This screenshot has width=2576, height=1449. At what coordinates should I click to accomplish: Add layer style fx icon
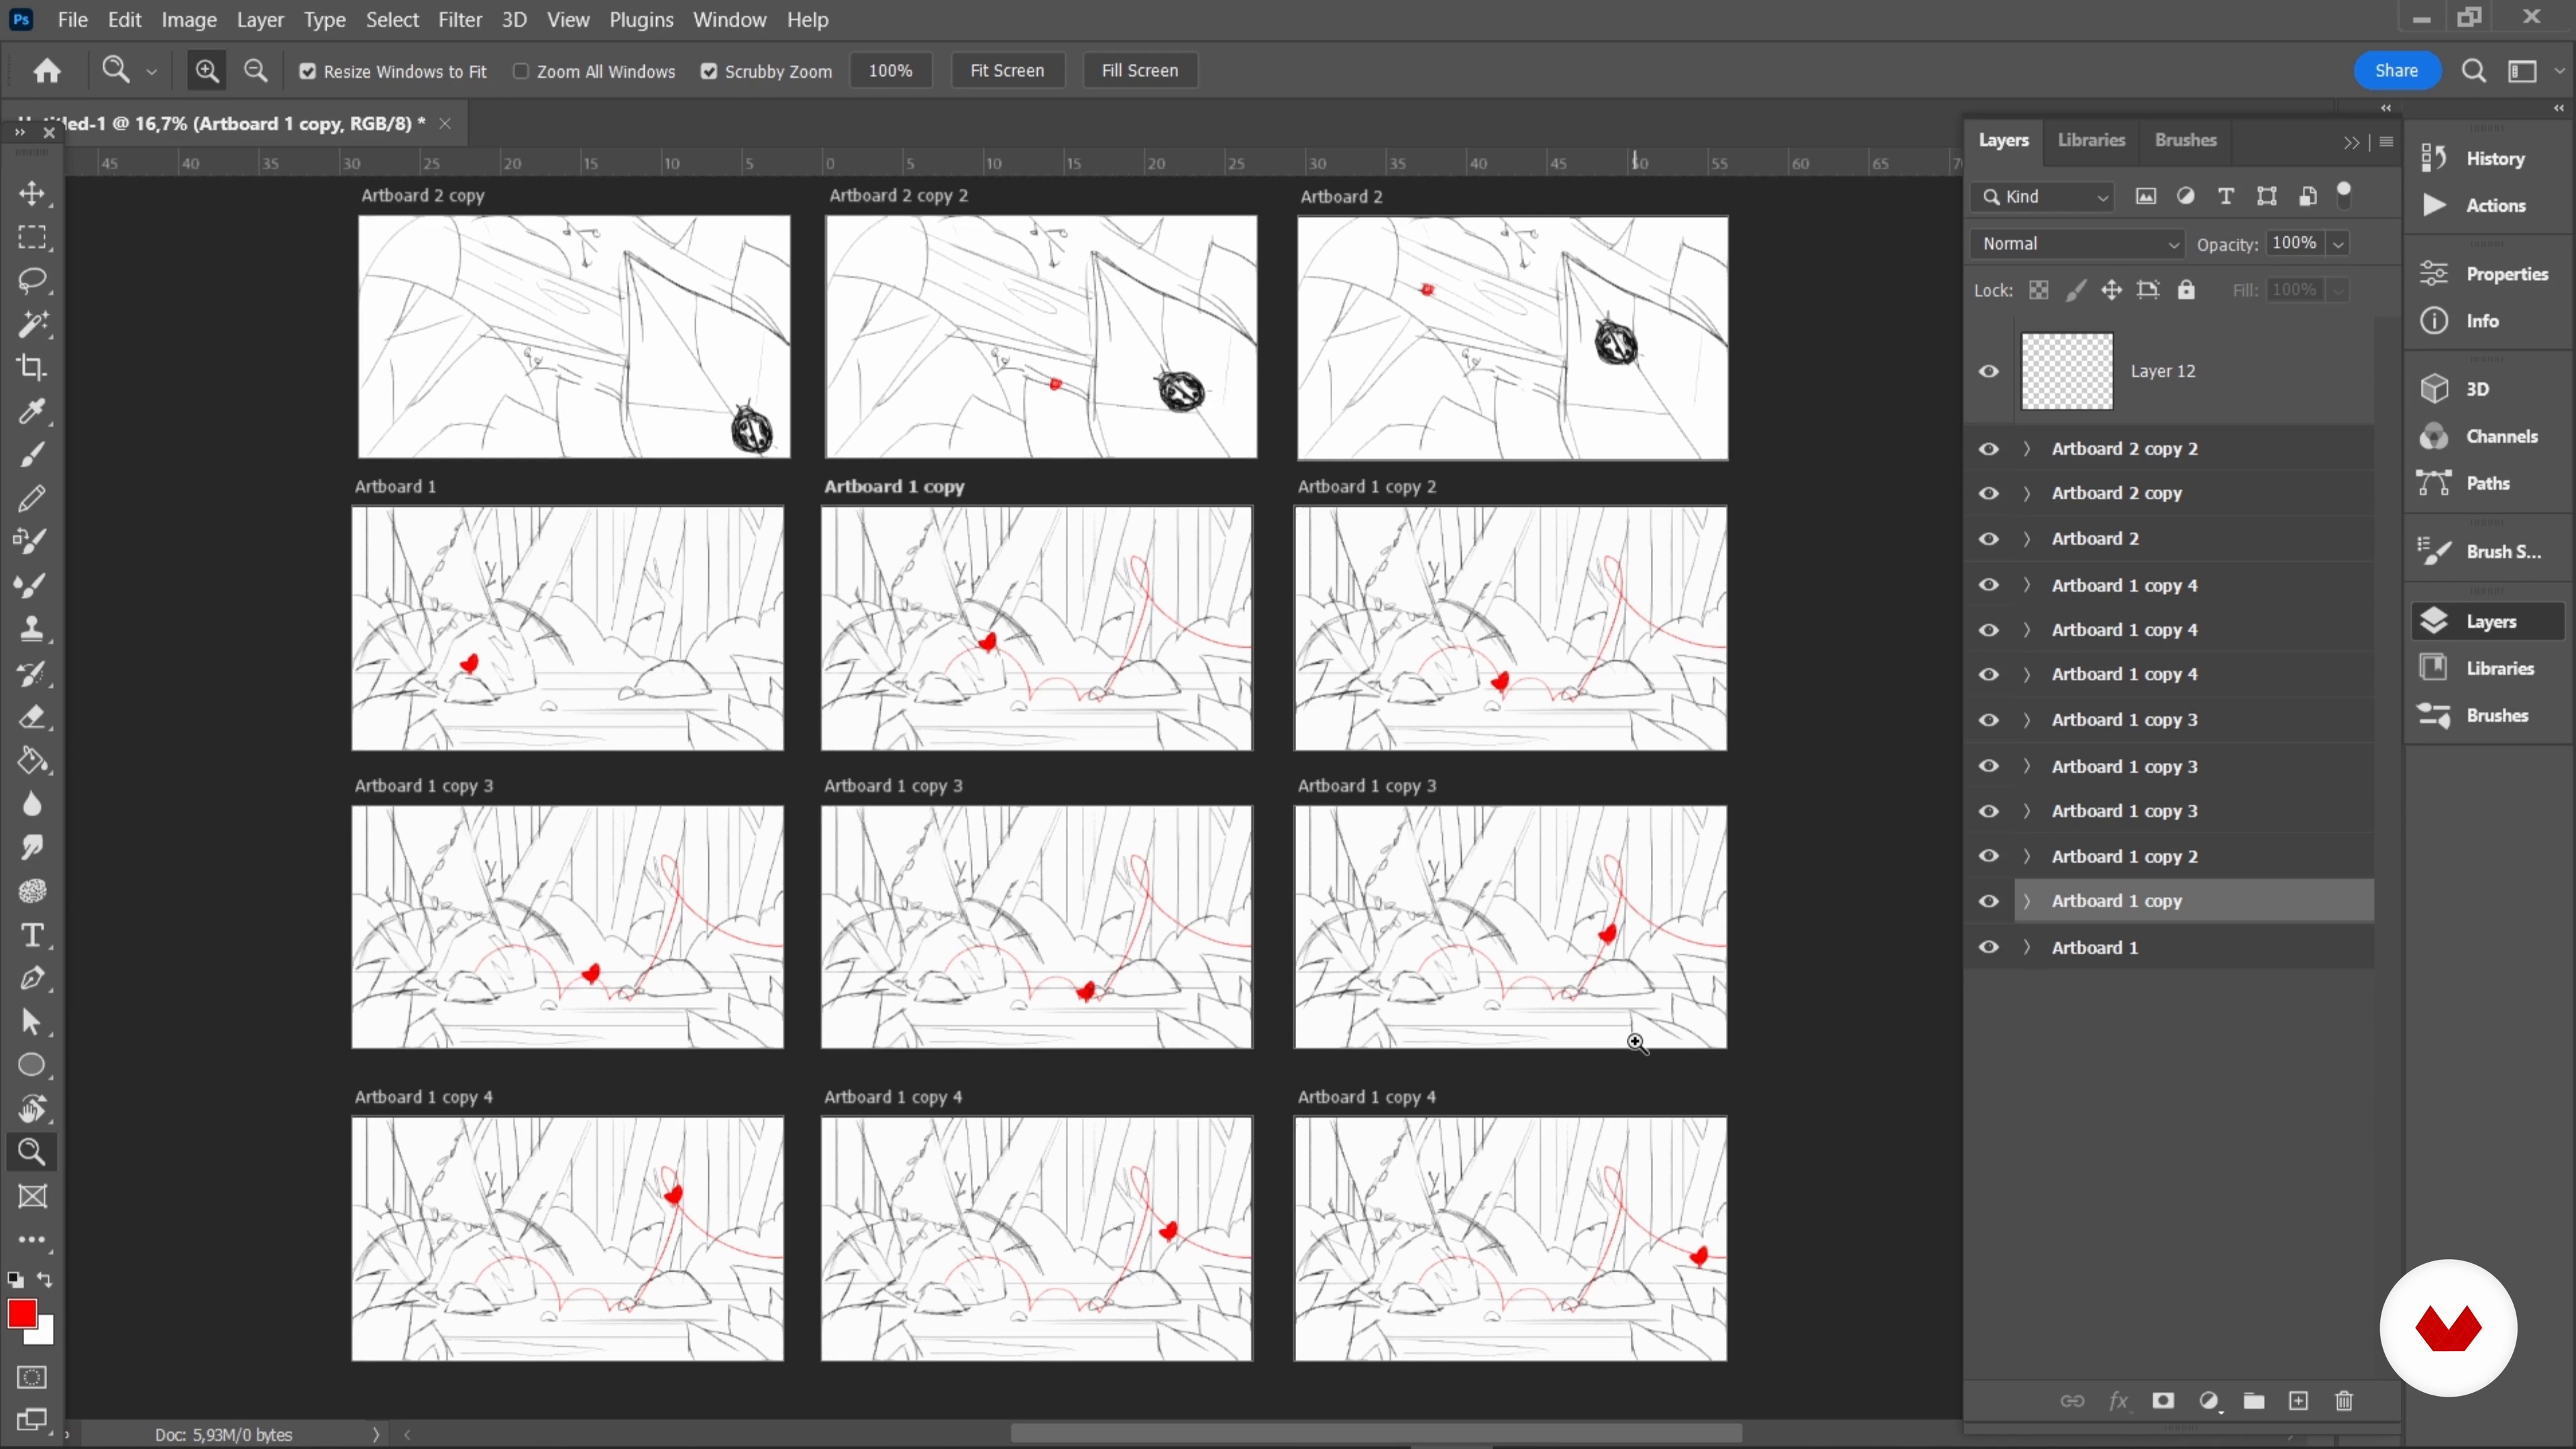(2118, 1401)
